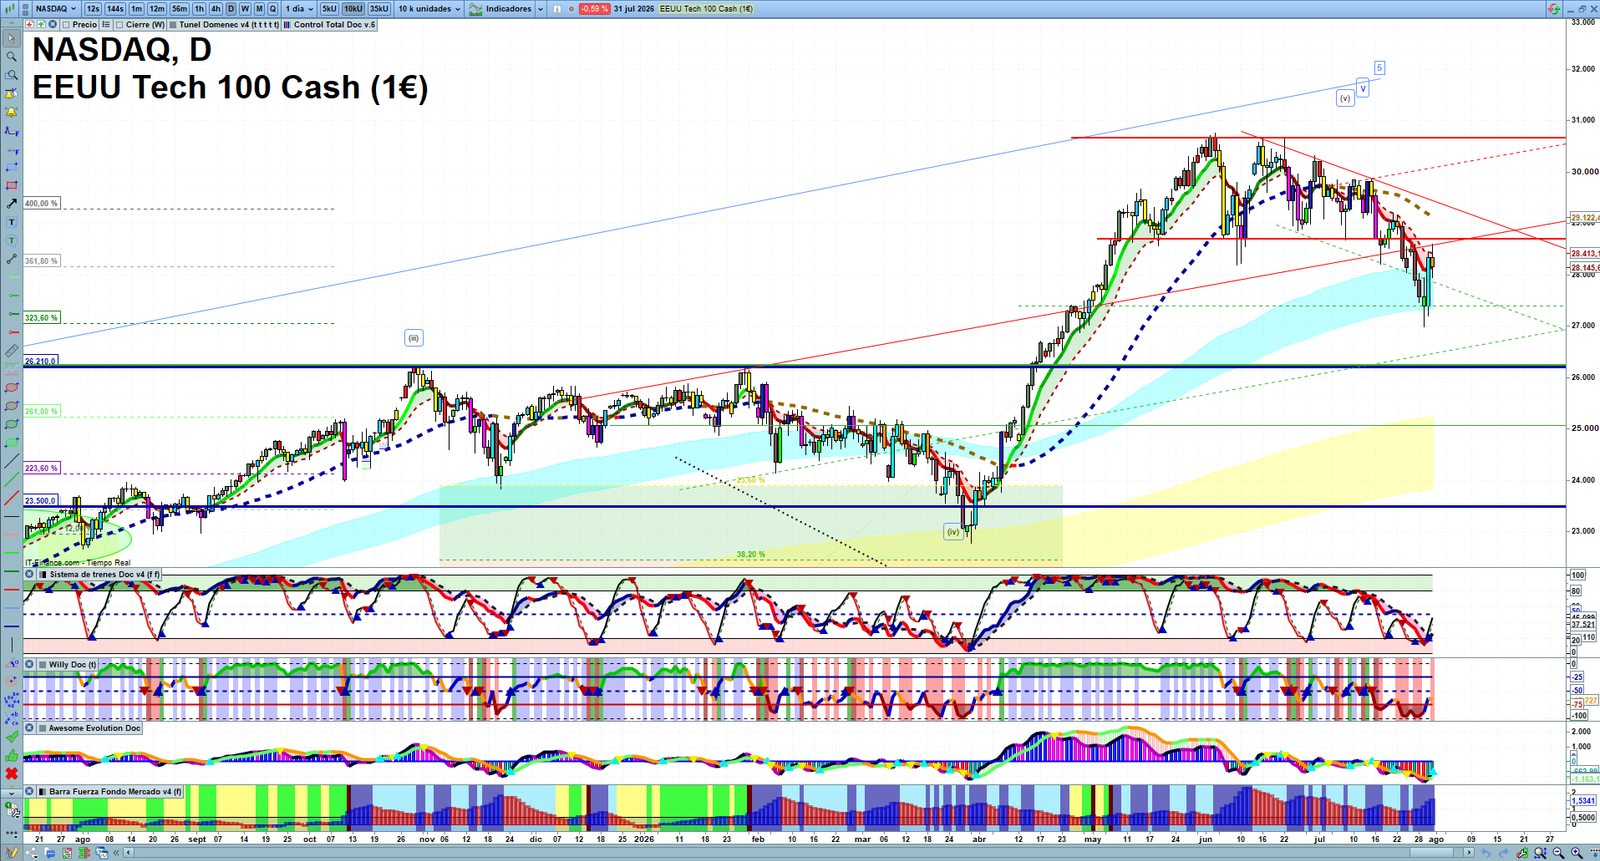Click the zoom-in magnifier at bottom right

click(1578, 853)
